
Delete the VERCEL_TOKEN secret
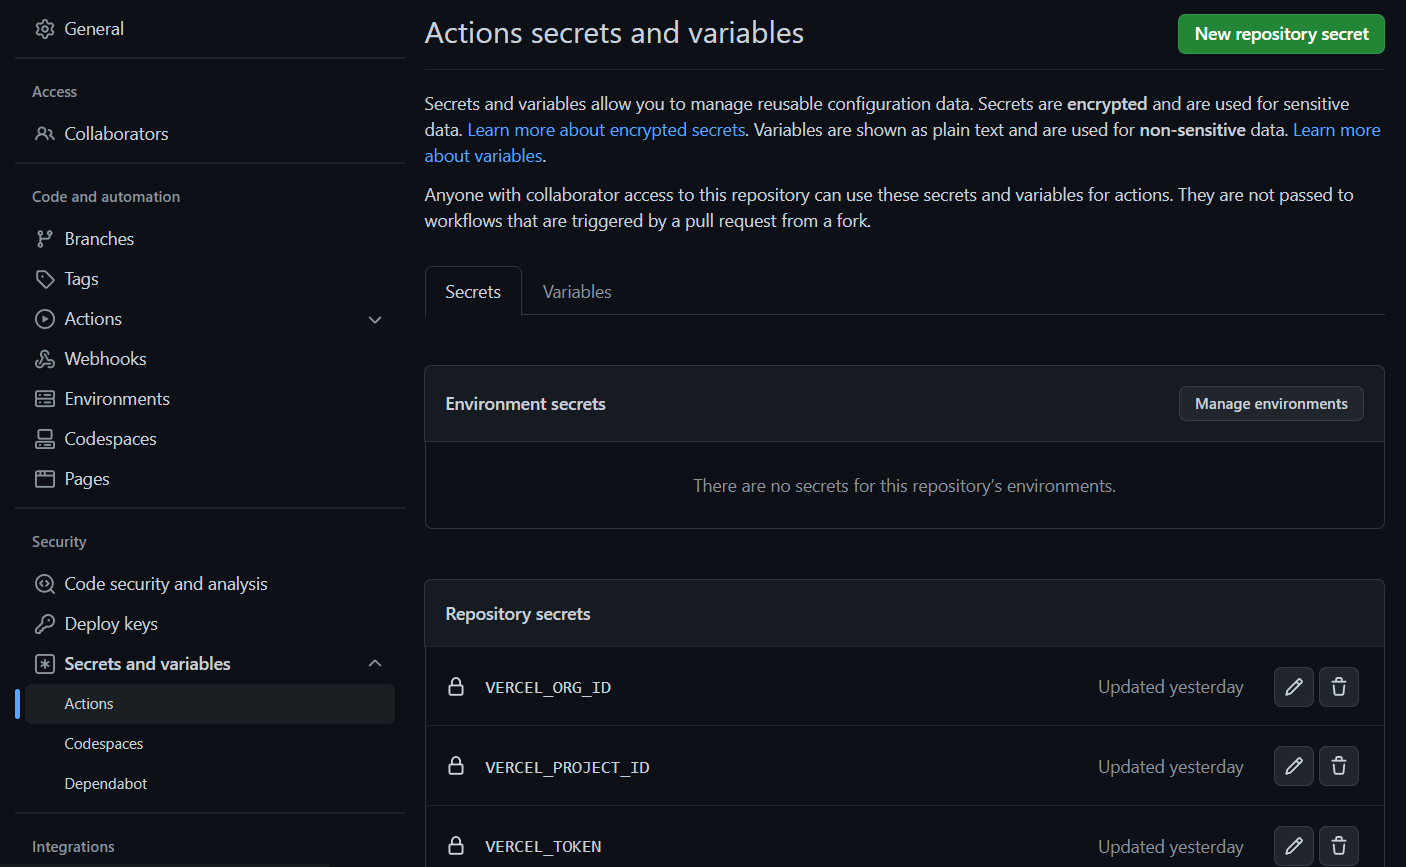tap(1338, 846)
